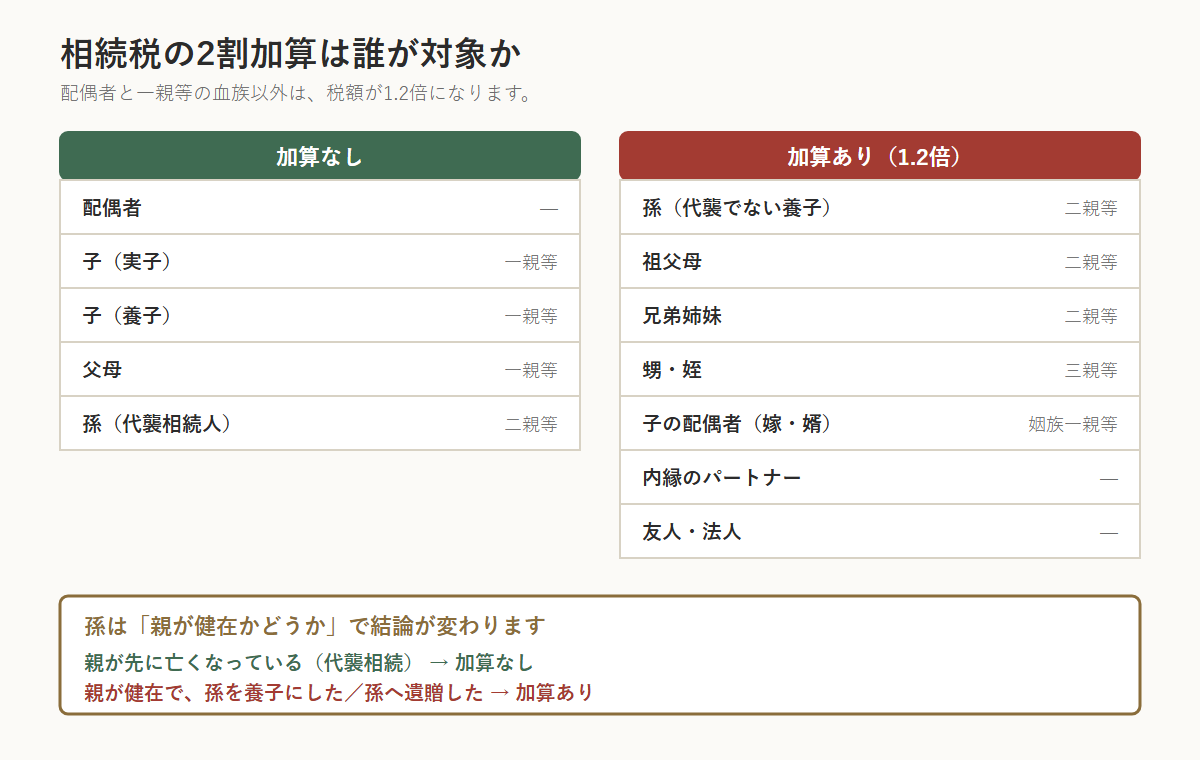Screen dimensions: 1200x760
Task: Click the dash in the 友人・法人 row
Action: pyautogui.click(x=1109, y=533)
